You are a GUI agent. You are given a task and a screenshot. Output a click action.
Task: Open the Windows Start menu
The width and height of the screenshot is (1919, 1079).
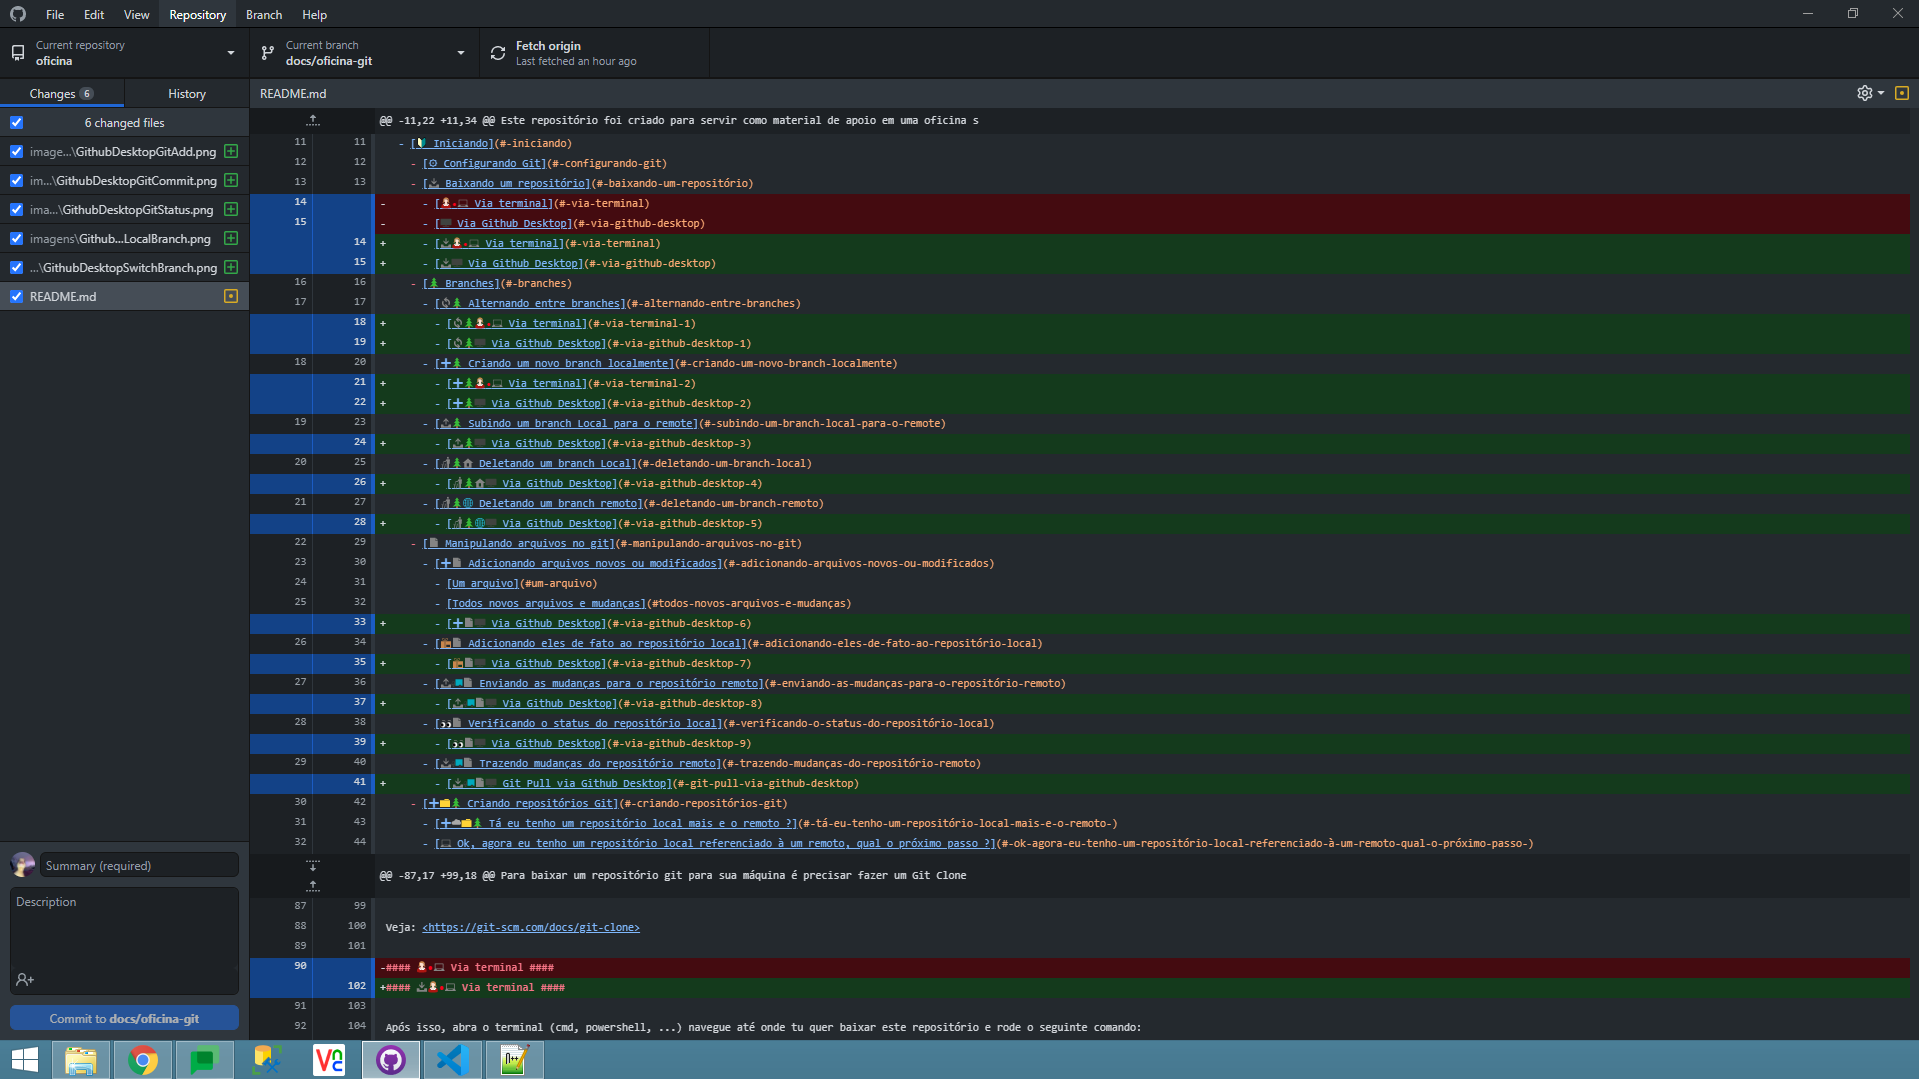[x=24, y=1060]
